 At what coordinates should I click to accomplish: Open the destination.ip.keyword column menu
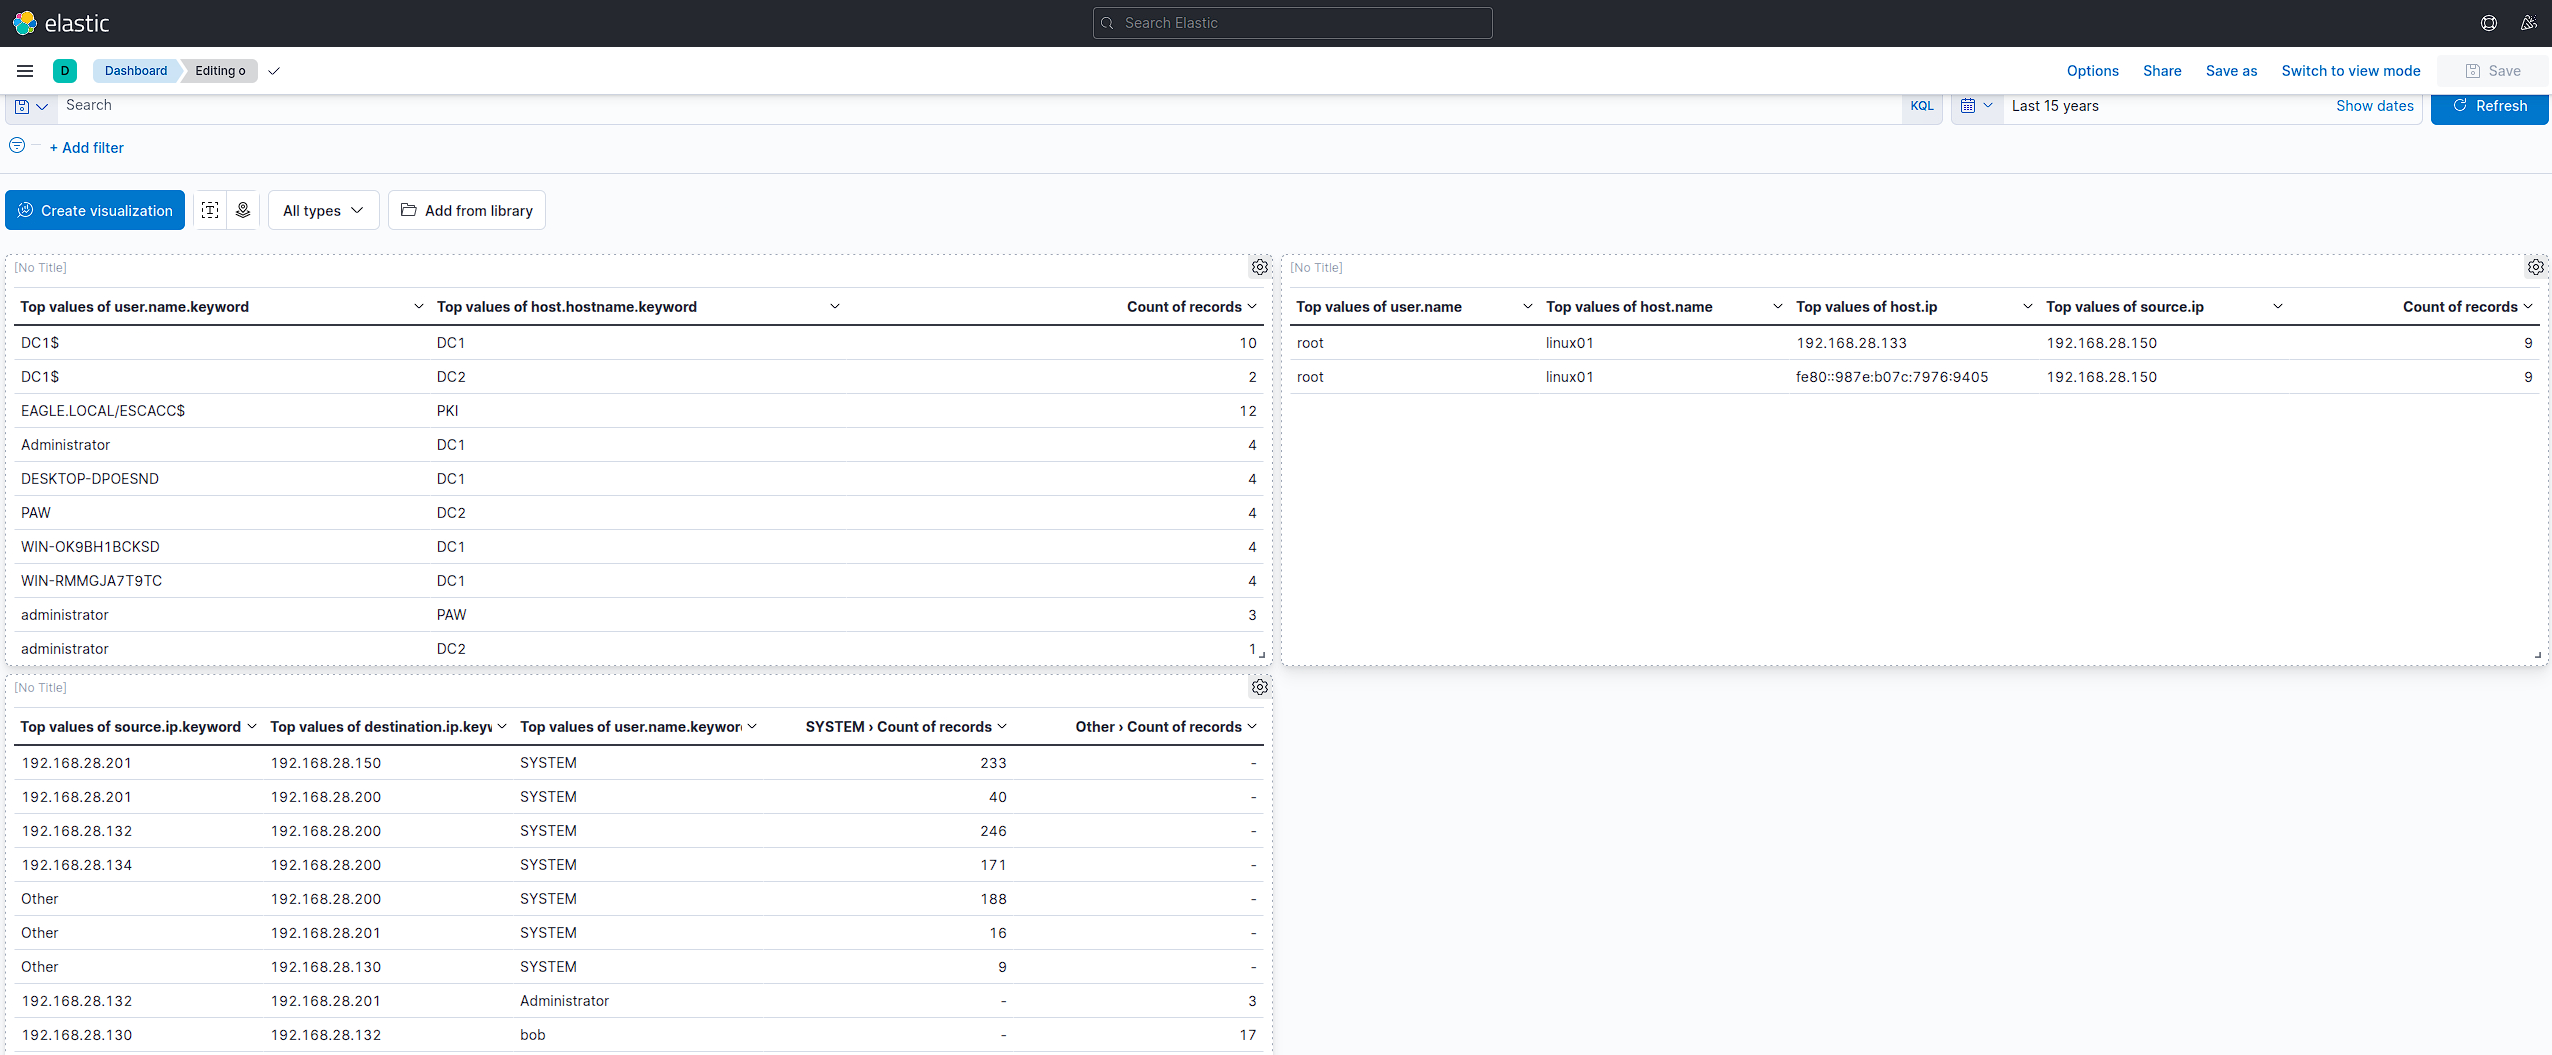pos(501,727)
